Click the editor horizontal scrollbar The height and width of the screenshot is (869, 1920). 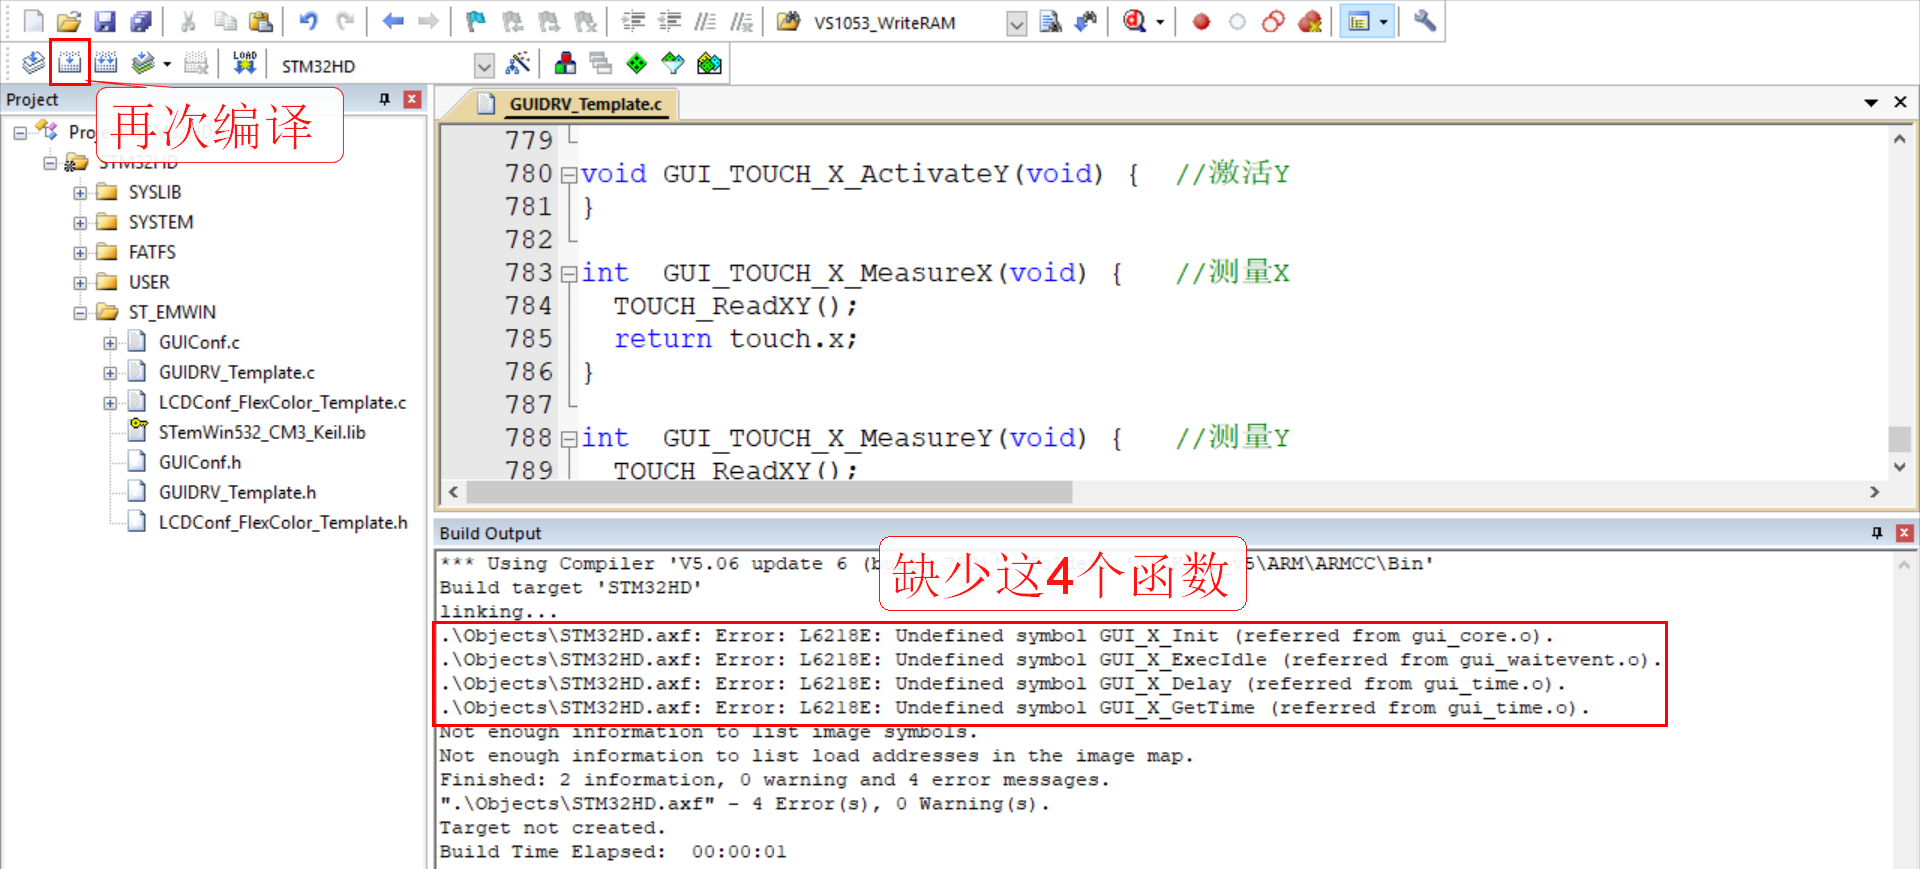pos(768,492)
